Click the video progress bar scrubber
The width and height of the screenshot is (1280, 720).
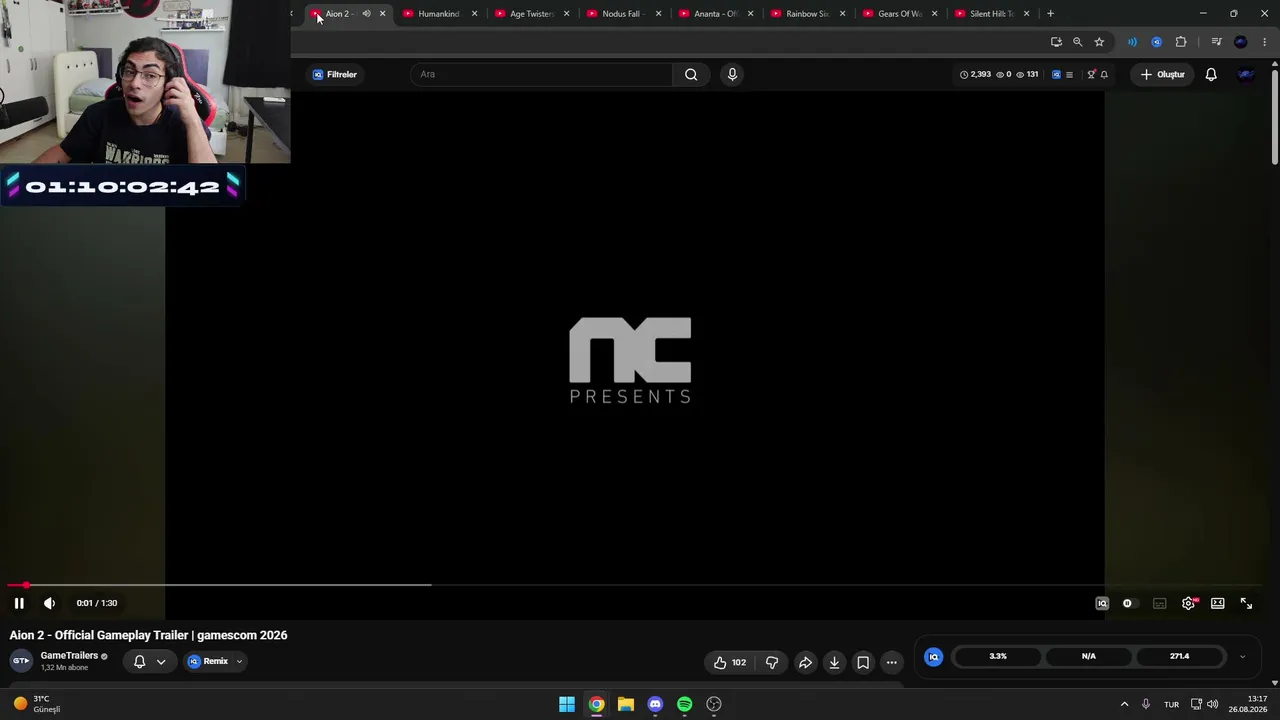point(26,585)
